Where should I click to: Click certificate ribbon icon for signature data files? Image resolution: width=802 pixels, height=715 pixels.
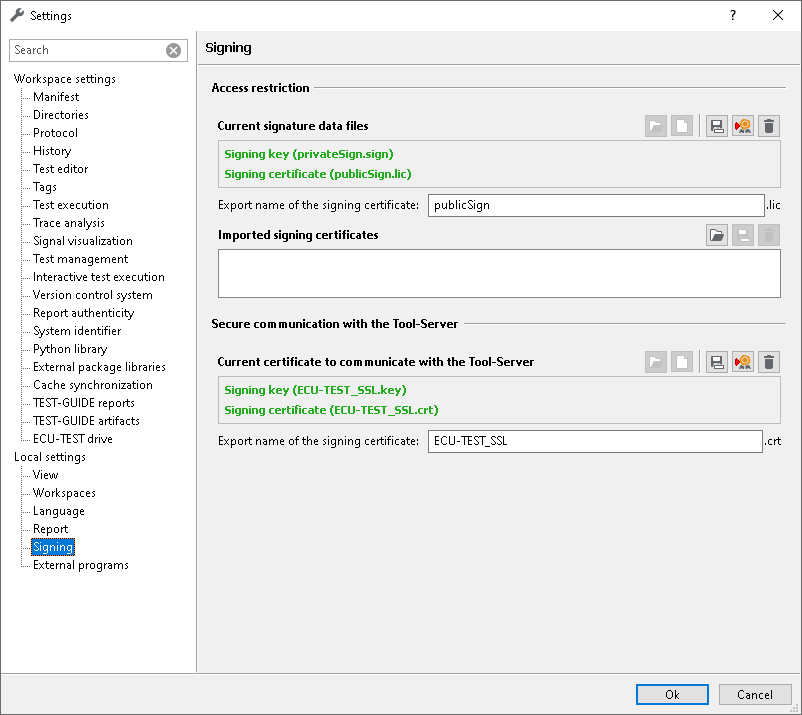click(x=743, y=126)
